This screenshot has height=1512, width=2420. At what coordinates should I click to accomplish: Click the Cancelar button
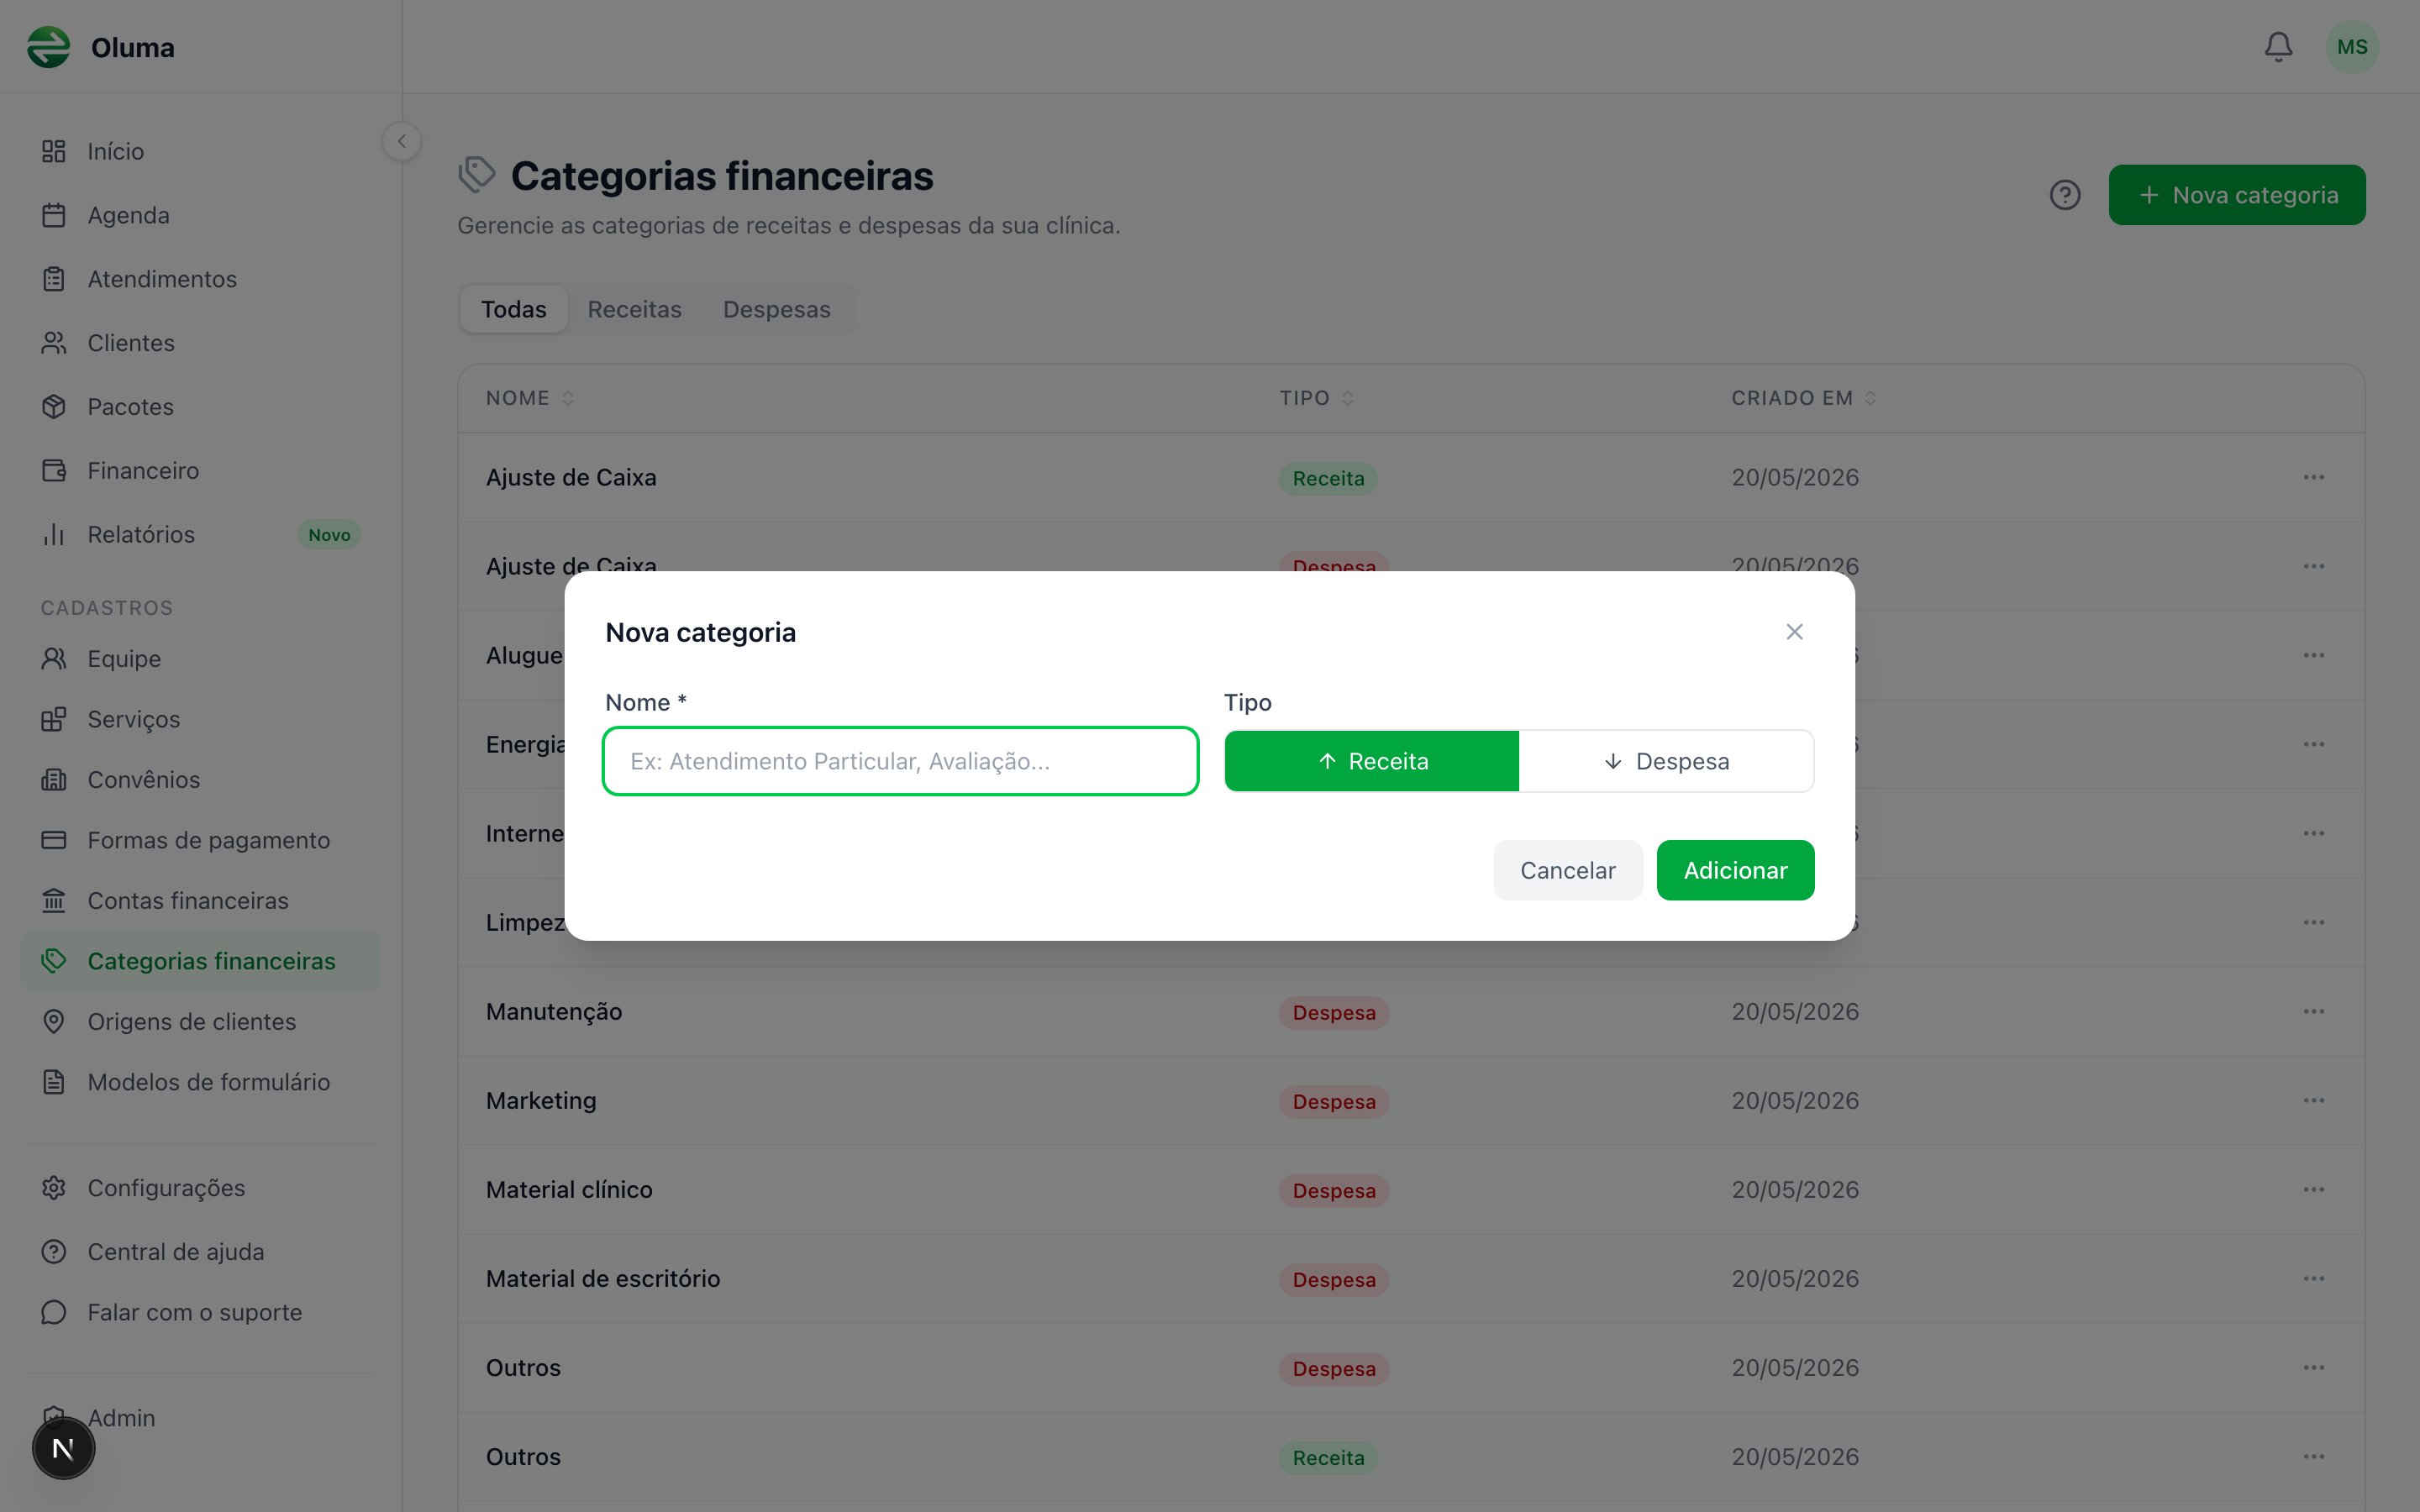click(1567, 870)
